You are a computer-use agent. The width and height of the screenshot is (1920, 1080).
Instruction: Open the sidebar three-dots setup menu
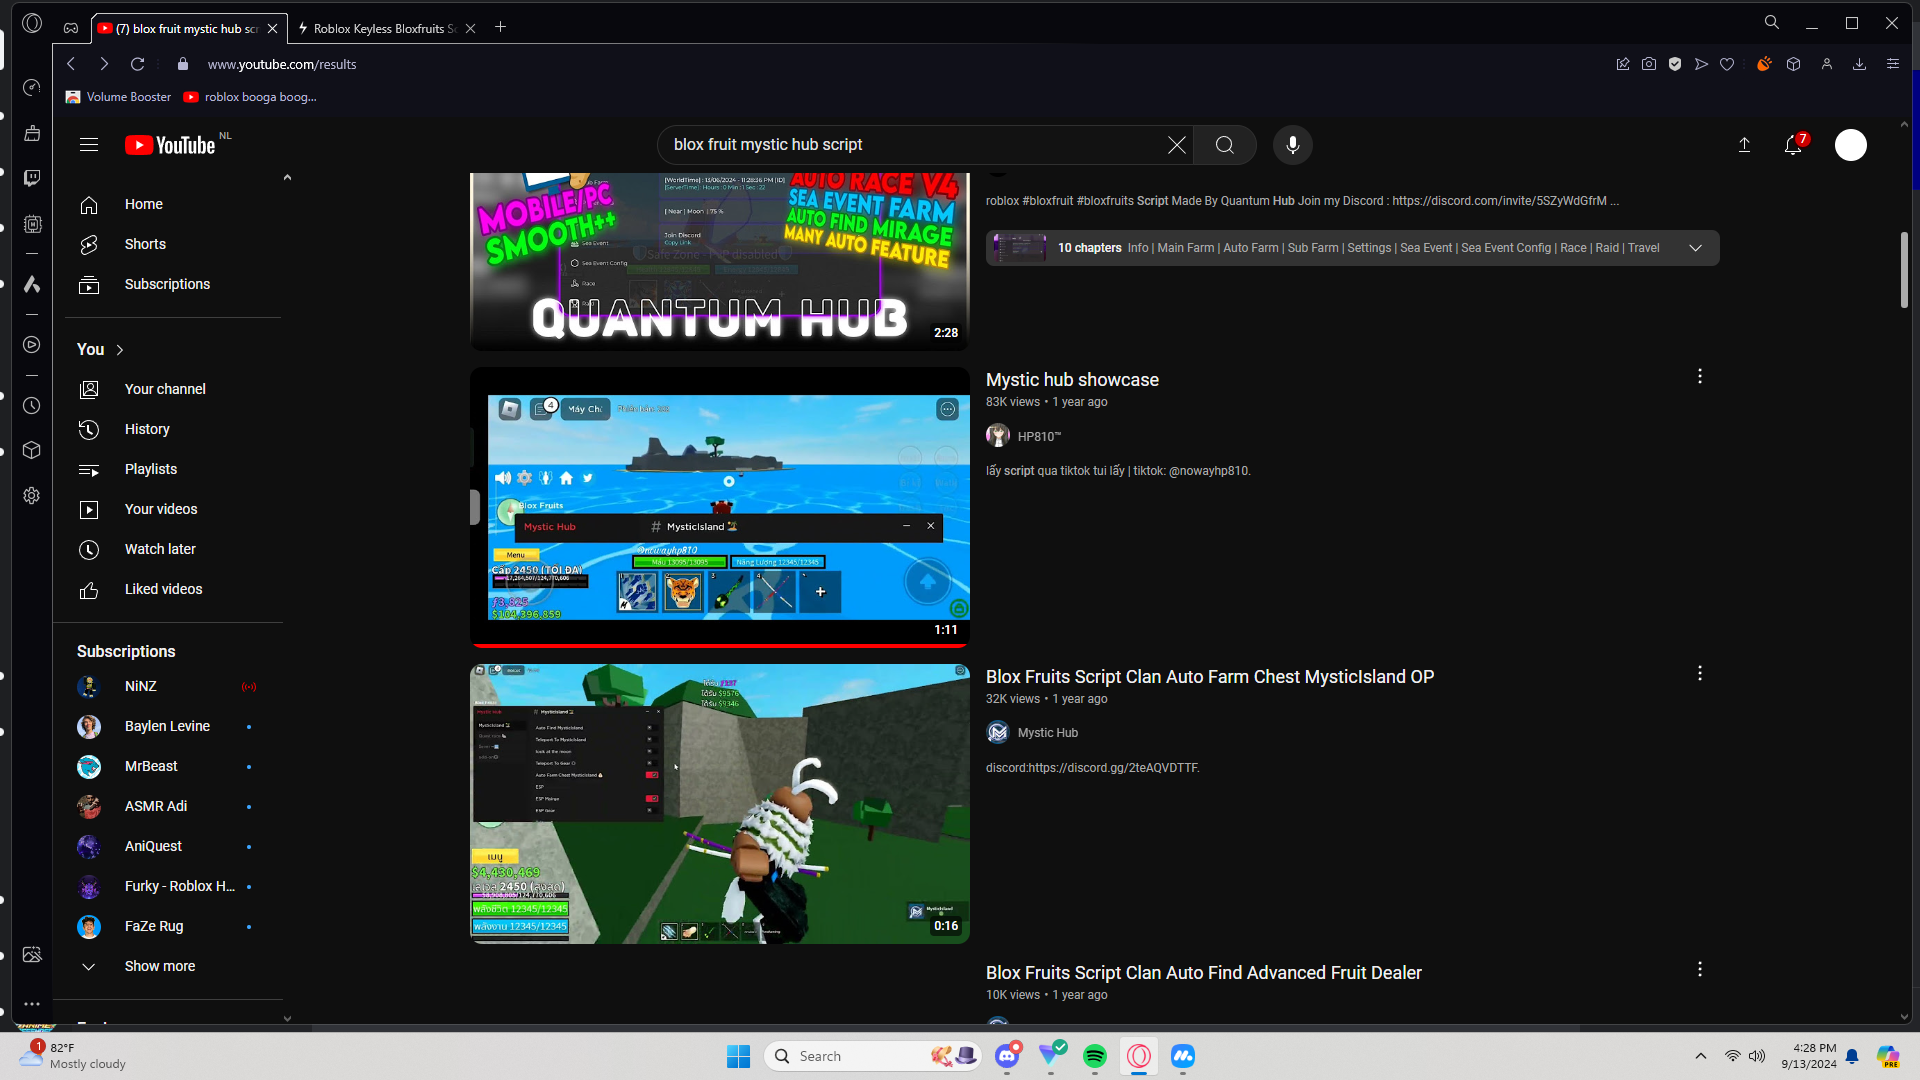click(x=32, y=1004)
